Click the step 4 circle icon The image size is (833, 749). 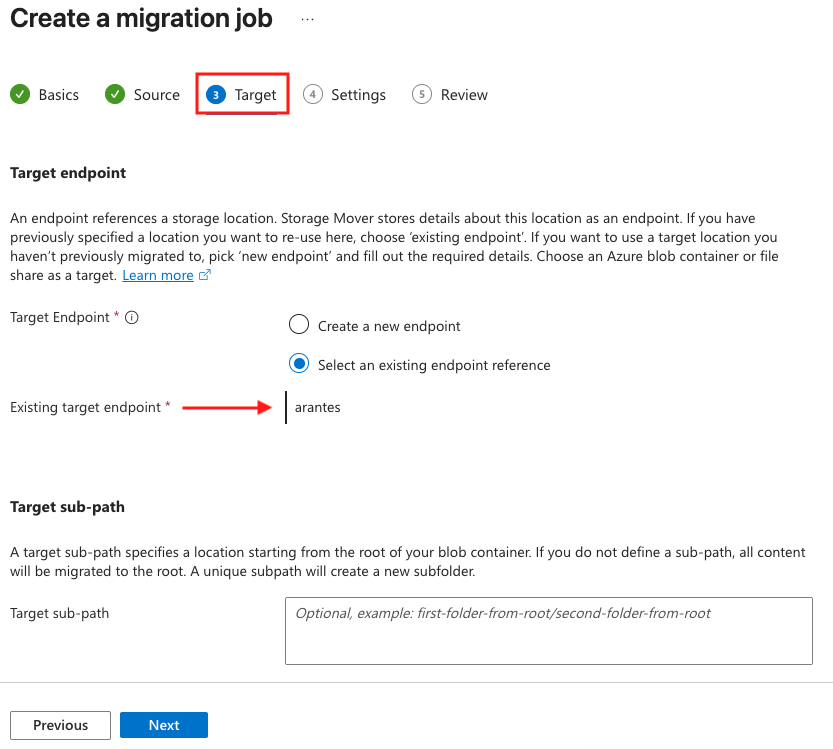(x=313, y=94)
